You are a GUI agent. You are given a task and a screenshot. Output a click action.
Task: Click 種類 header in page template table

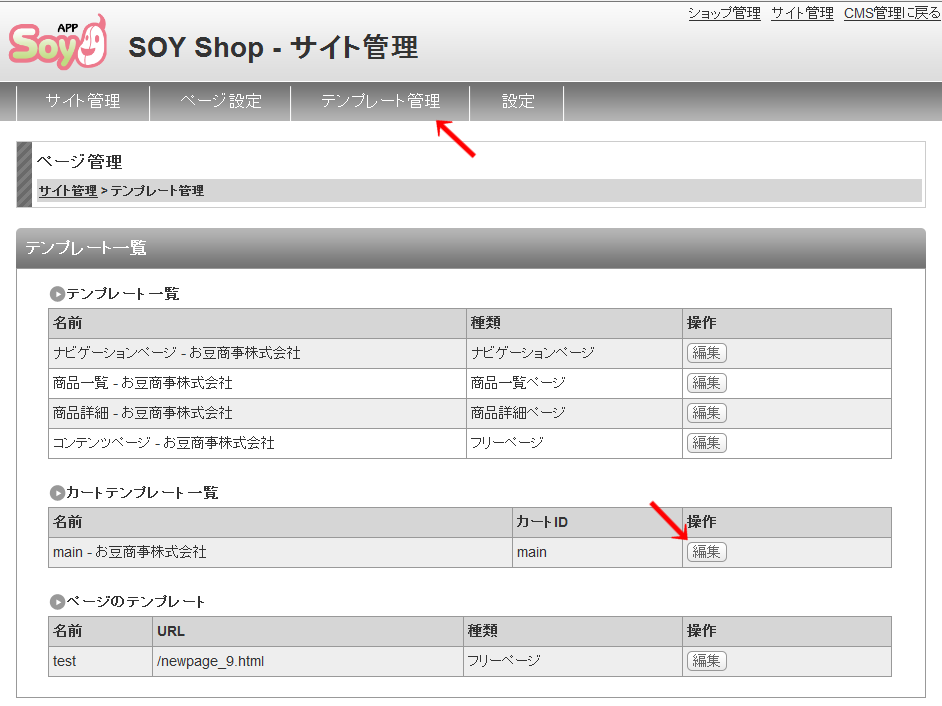pos(573,631)
